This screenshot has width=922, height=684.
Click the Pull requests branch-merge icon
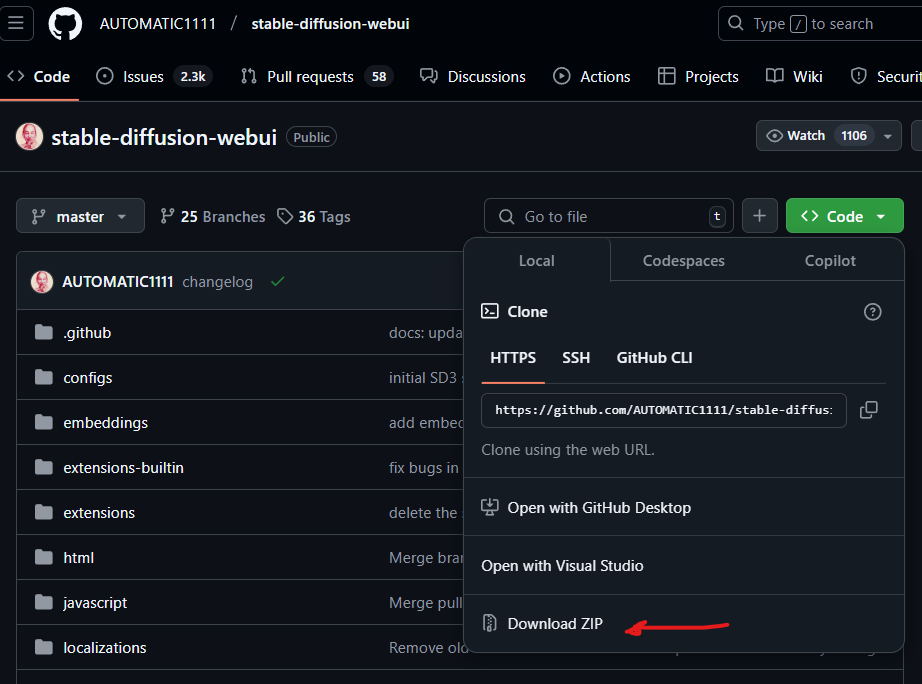[x=249, y=76]
